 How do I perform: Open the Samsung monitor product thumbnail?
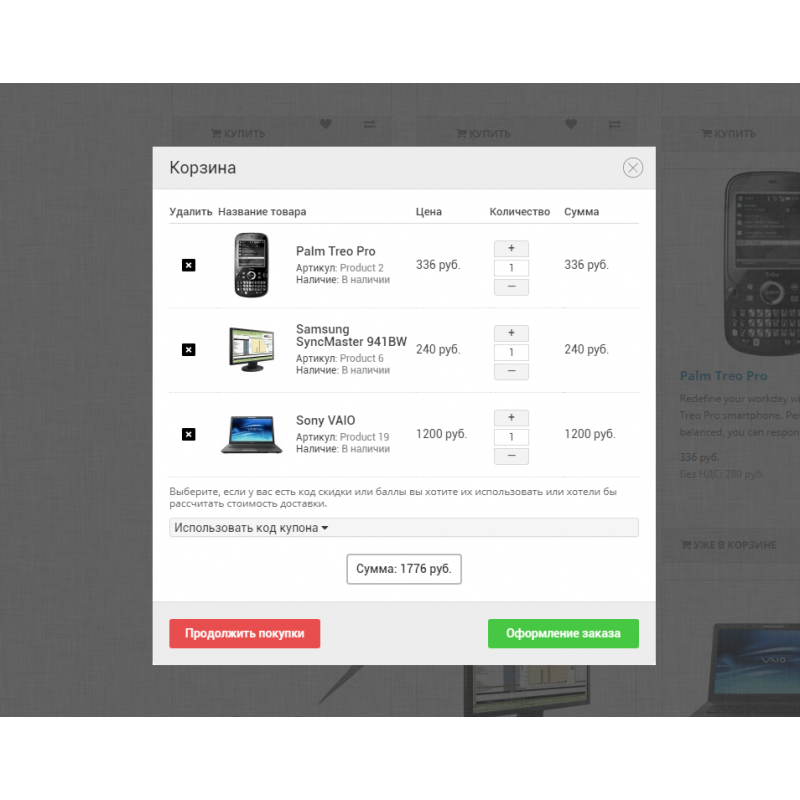click(x=251, y=349)
